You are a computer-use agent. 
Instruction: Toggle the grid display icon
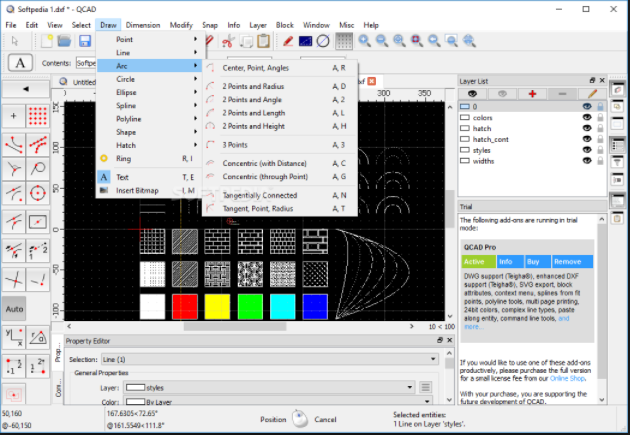[344, 41]
